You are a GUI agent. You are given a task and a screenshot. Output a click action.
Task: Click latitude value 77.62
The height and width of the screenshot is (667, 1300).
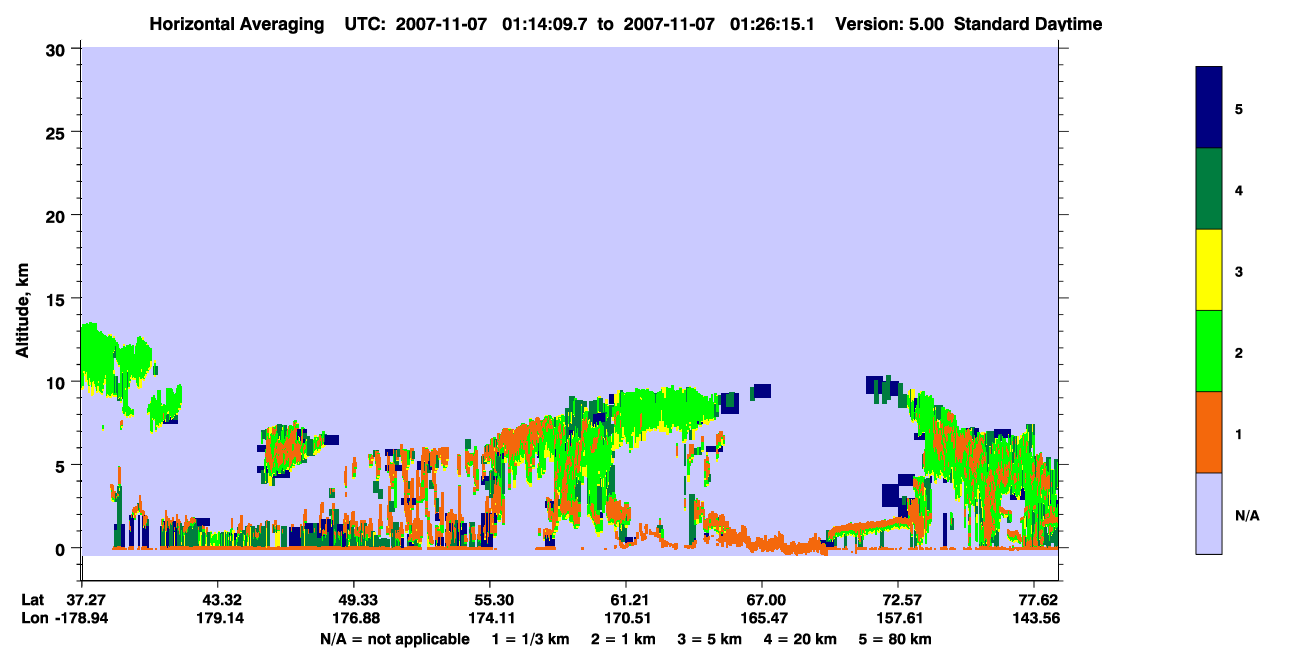[1038, 600]
